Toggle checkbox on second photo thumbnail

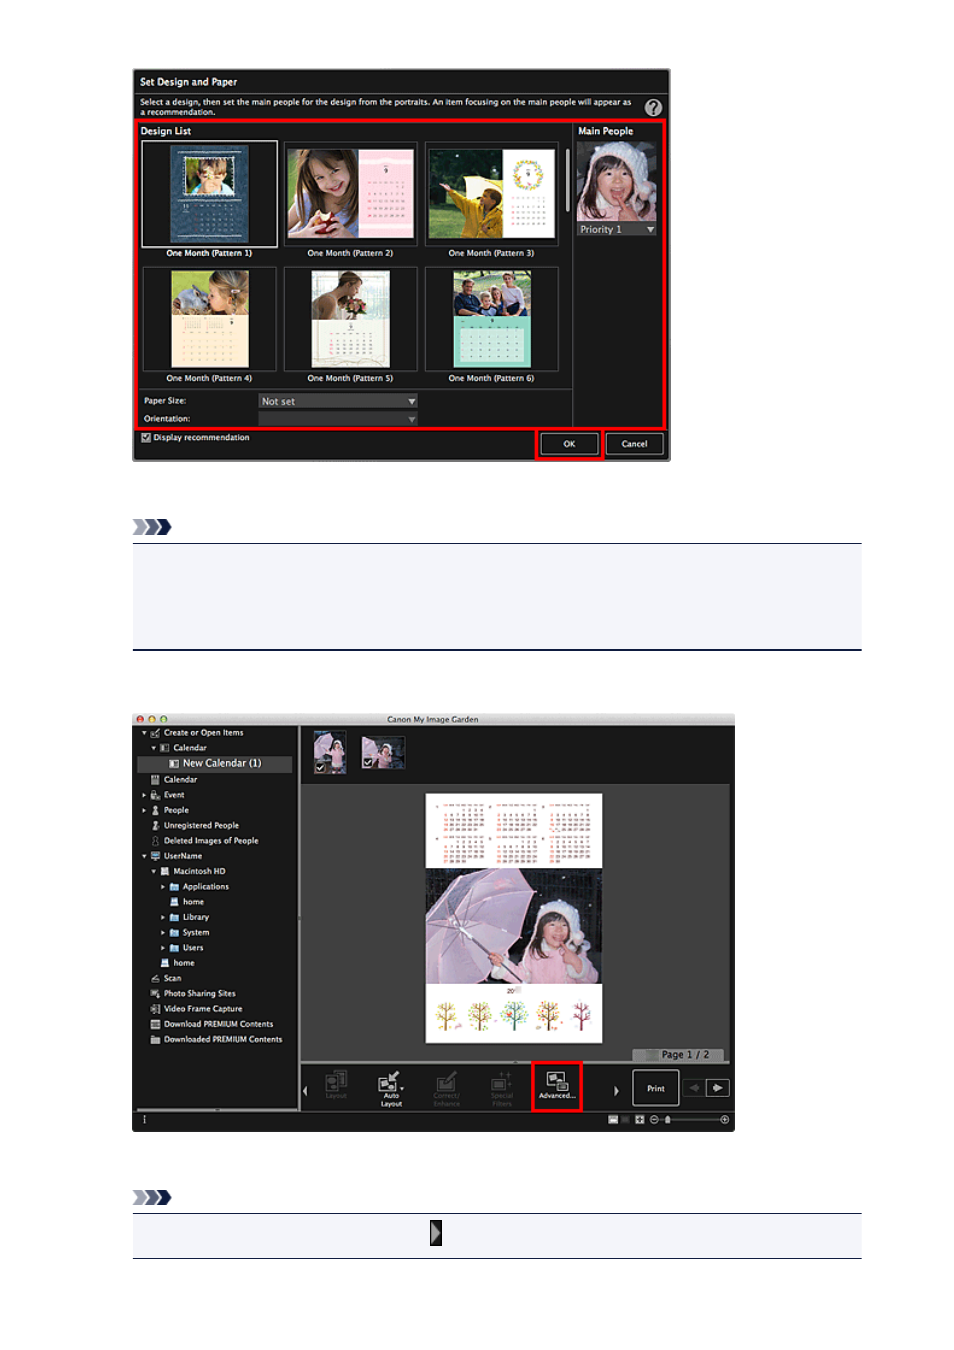[x=368, y=762]
